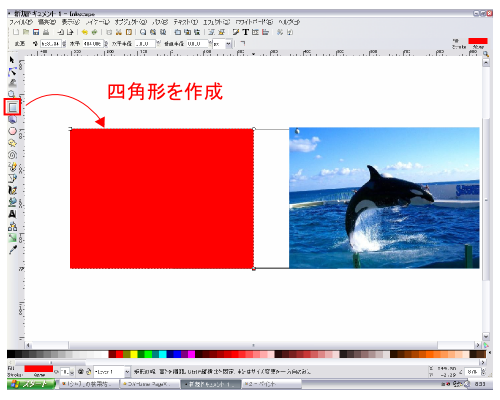This screenshot has height=400, width=500.
Task: Select the Node edit tool
Action: (x=12, y=71)
